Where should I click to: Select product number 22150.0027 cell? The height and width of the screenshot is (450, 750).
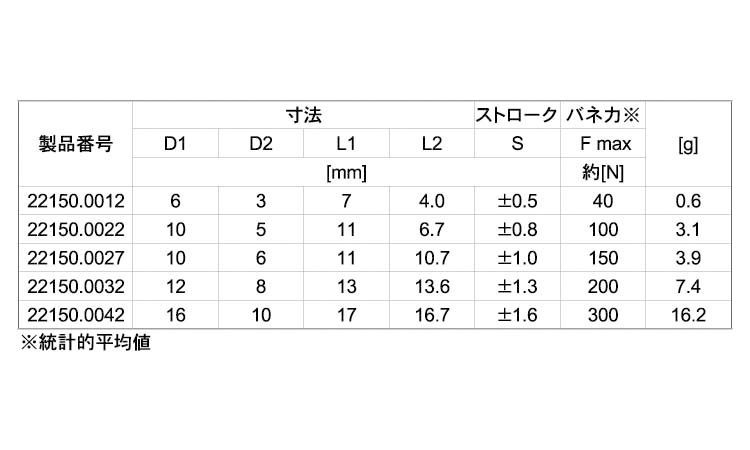click(x=75, y=259)
